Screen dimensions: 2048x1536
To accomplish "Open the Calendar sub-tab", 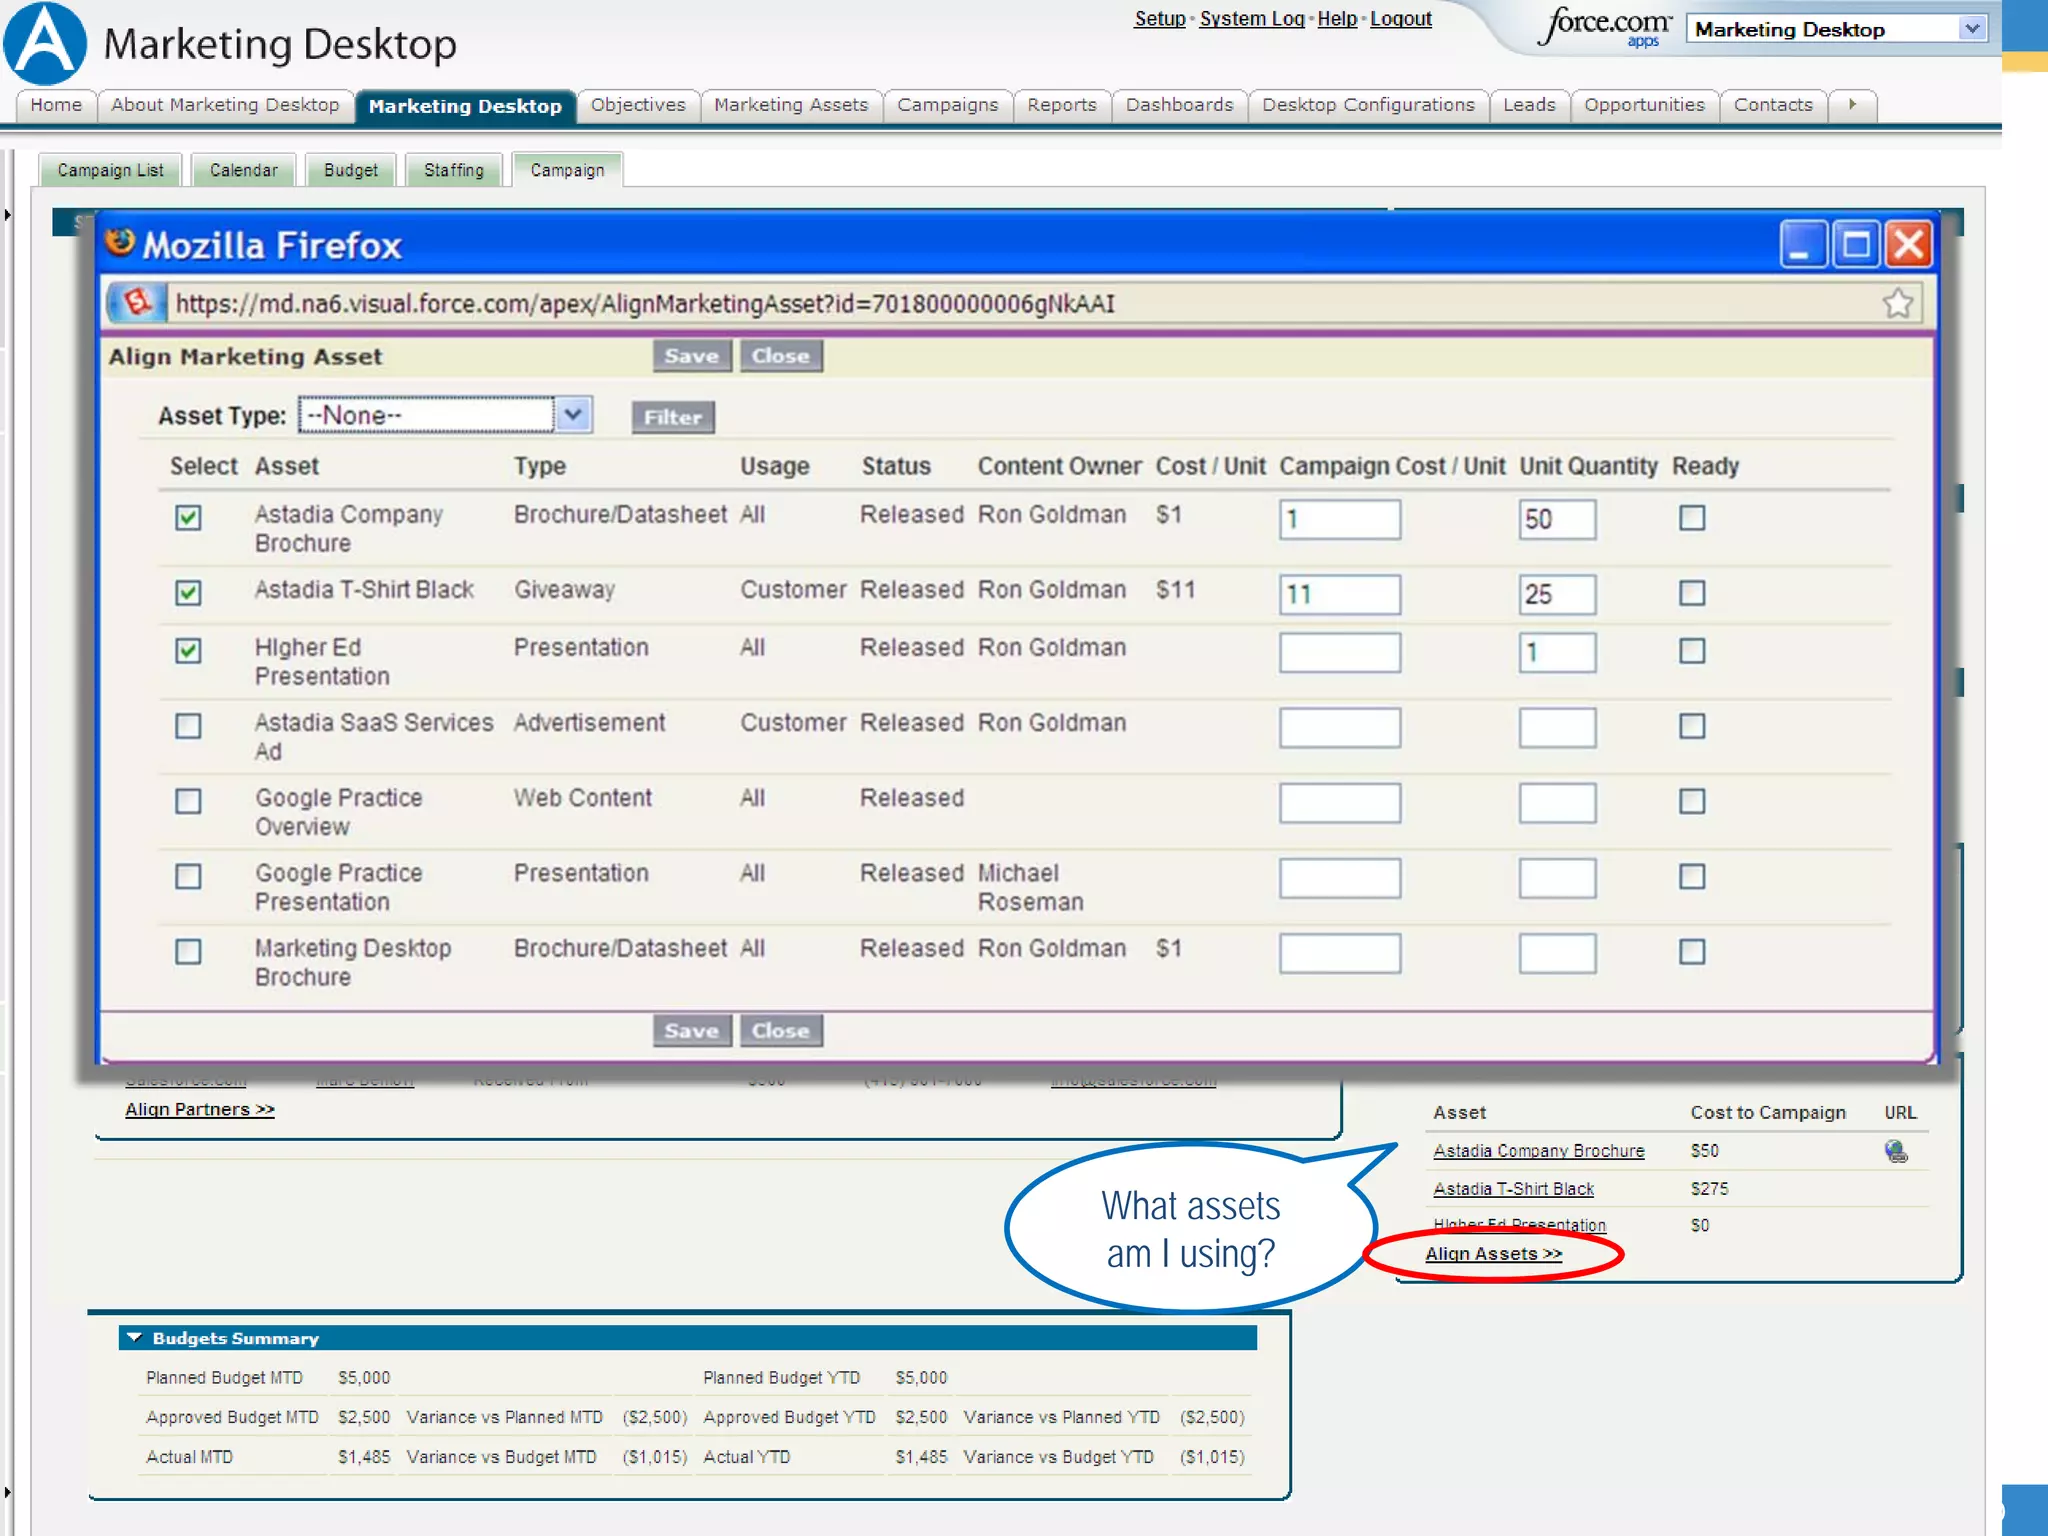I will (x=243, y=170).
